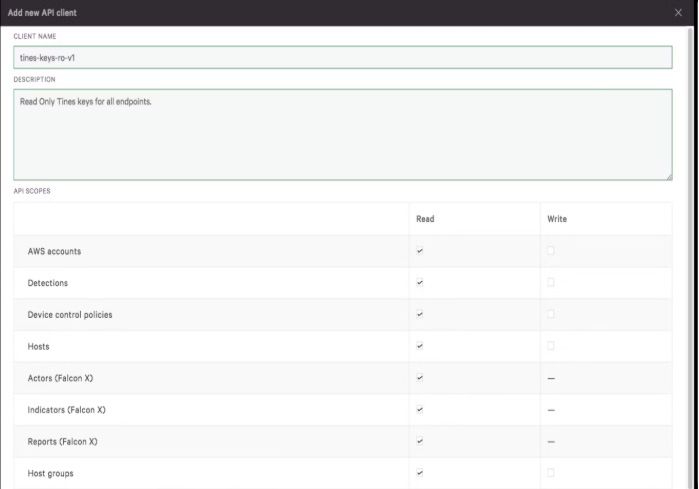Image resolution: width=699 pixels, height=489 pixels.
Task: Toggle Read for Reports (Falcon X)
Action: [x=420, y=441]
